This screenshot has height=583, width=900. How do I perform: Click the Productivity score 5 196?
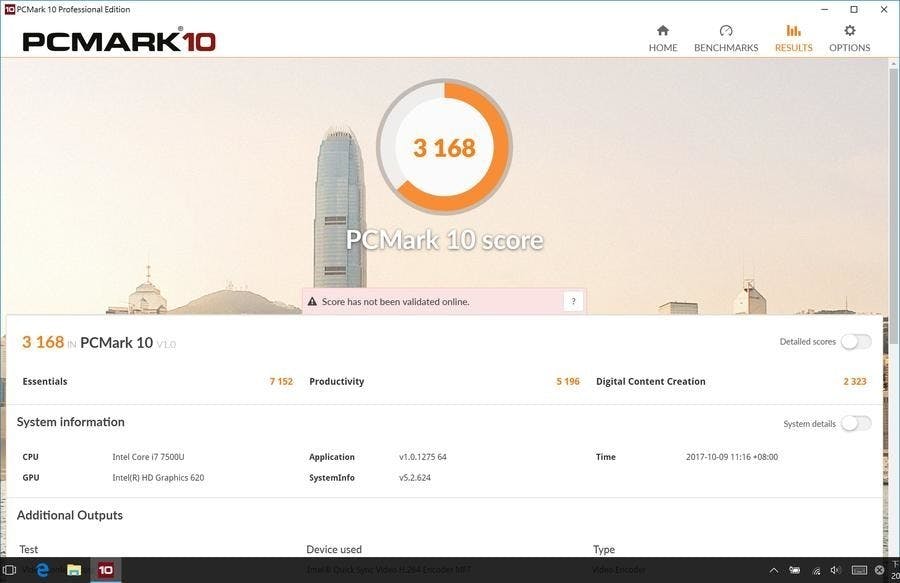point(568,382)
